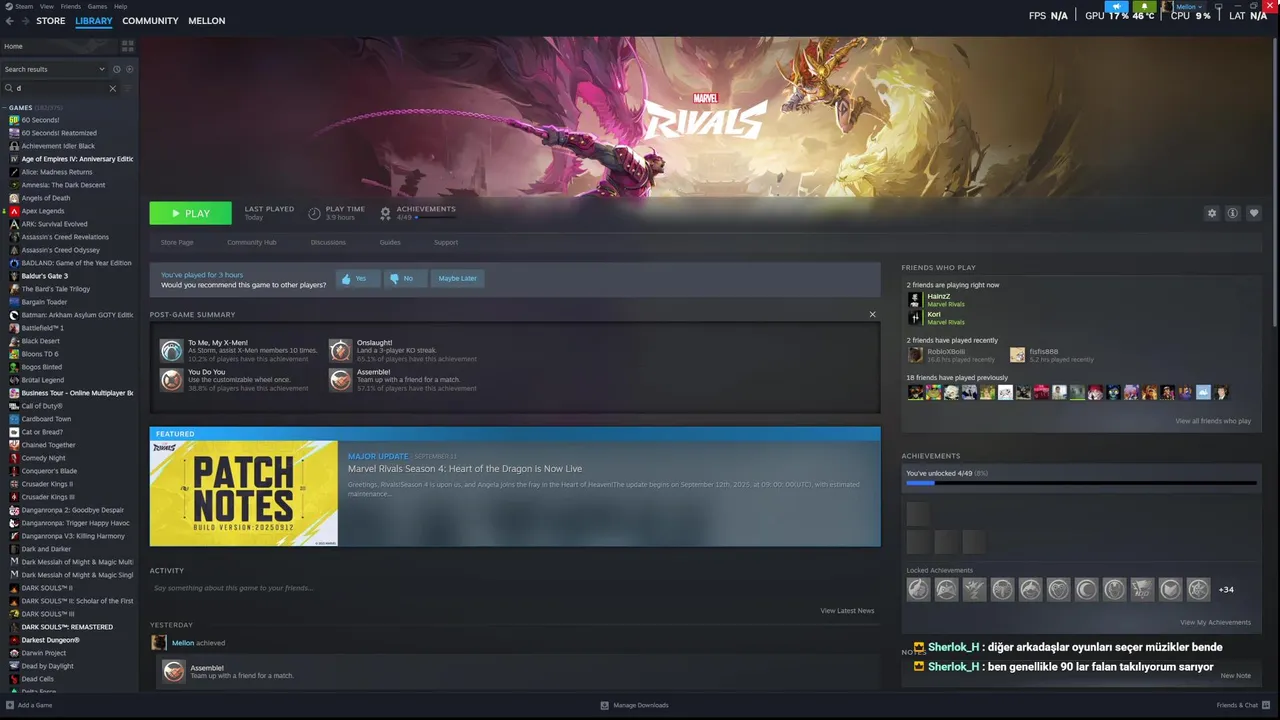
Task: Click the To Me, My X-Men! achievement icon
Action: point(172,350)
